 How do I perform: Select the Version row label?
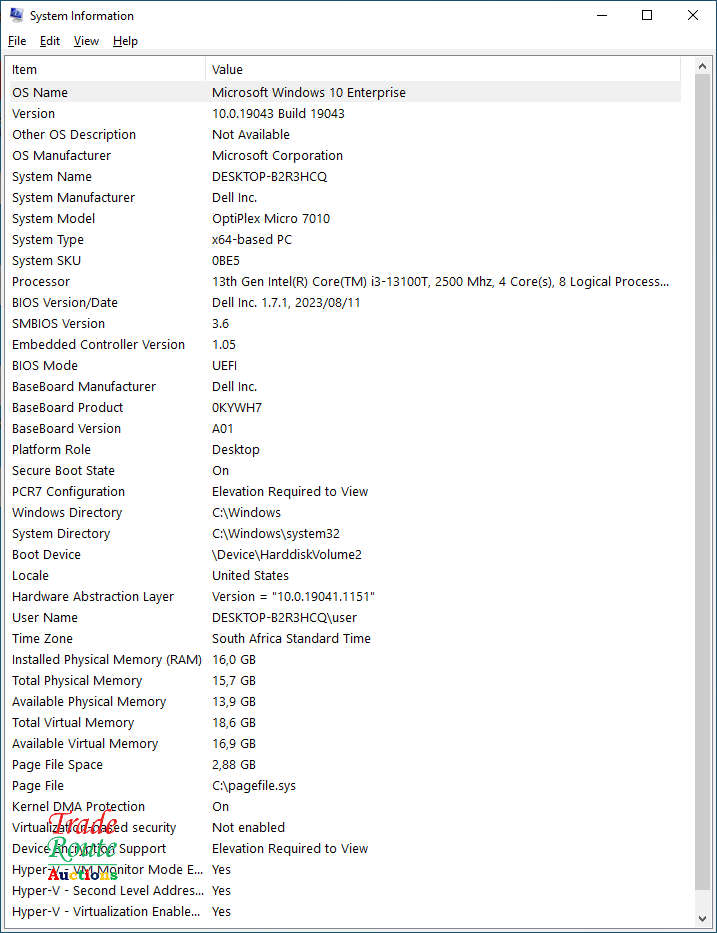coord(33,114)
